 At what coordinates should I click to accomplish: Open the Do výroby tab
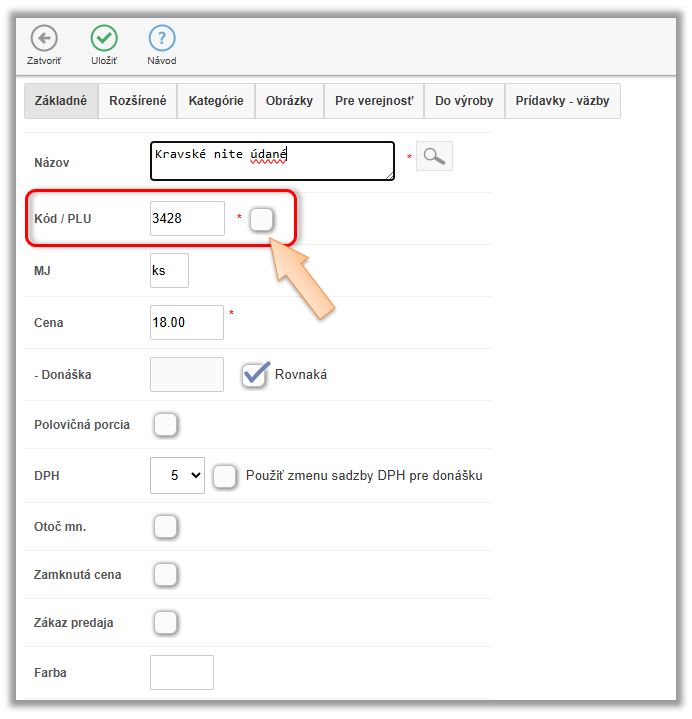pyautogui.click(x=464, y=101)
